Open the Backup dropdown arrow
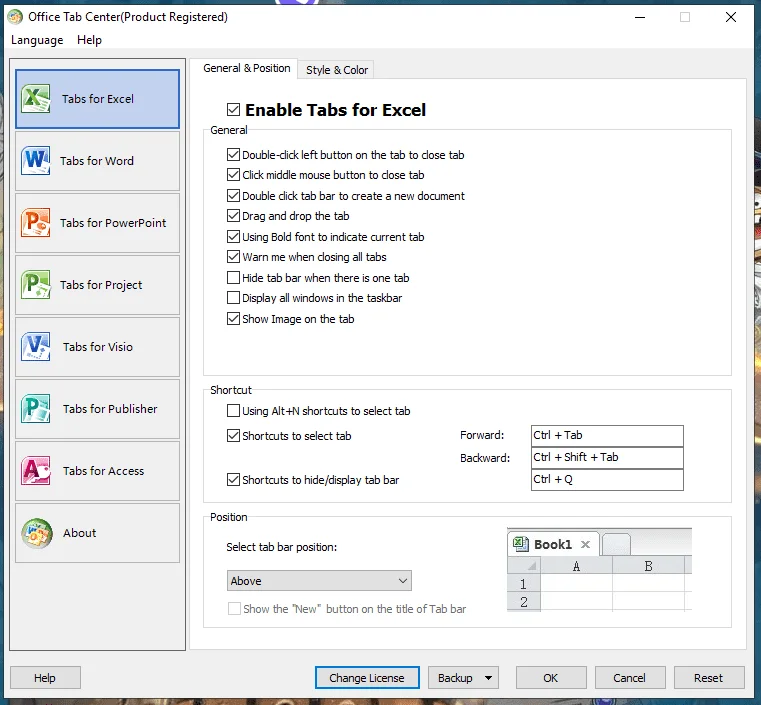The width and height of the screenshot is (761, 705). tap(488, 678)
